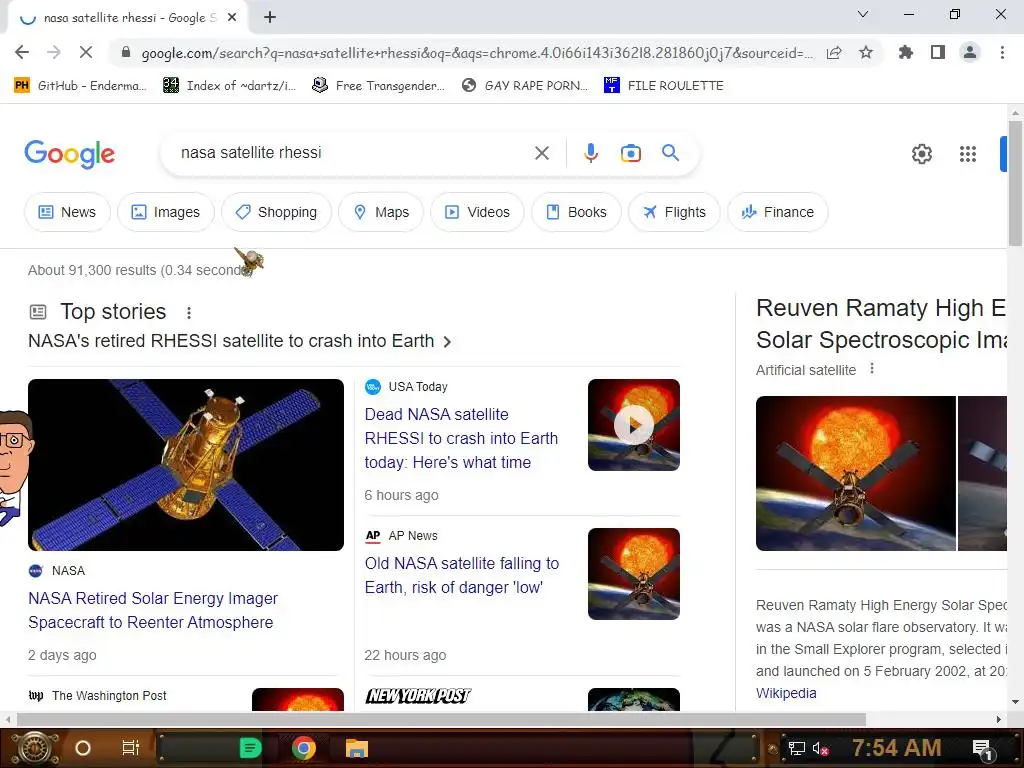Open Wikipedia link in knowledge panel
The width and height of the screenshot is (1024, 768).
click(x=786, y=693)
